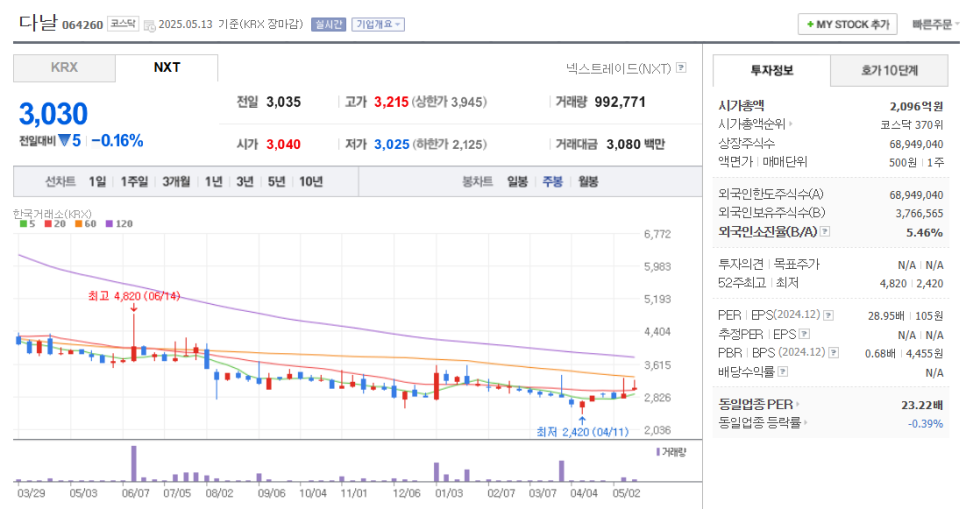966x509 pixels.
Task: Select the 1일 line chart period
Action: (97, 182)
